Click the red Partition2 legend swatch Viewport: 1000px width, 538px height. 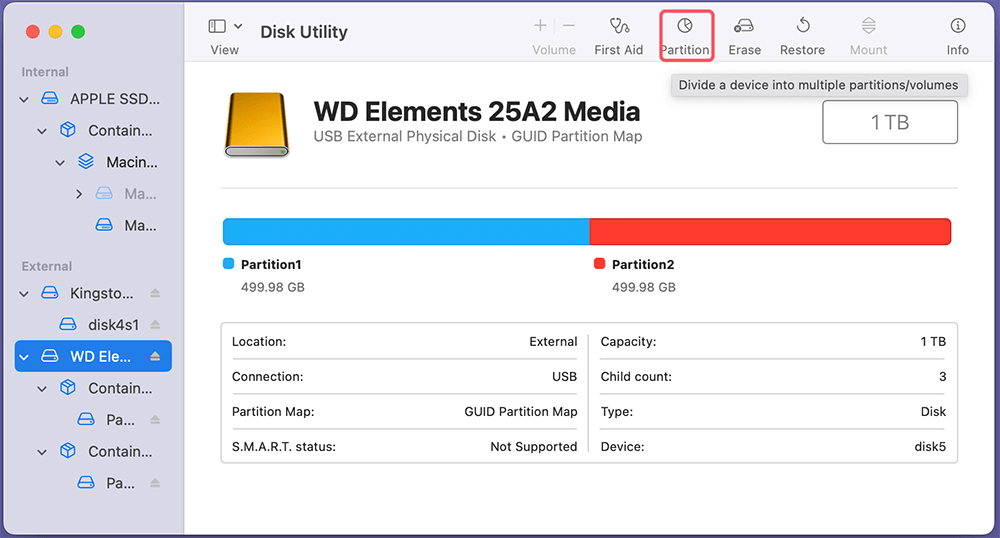(599, 263)
